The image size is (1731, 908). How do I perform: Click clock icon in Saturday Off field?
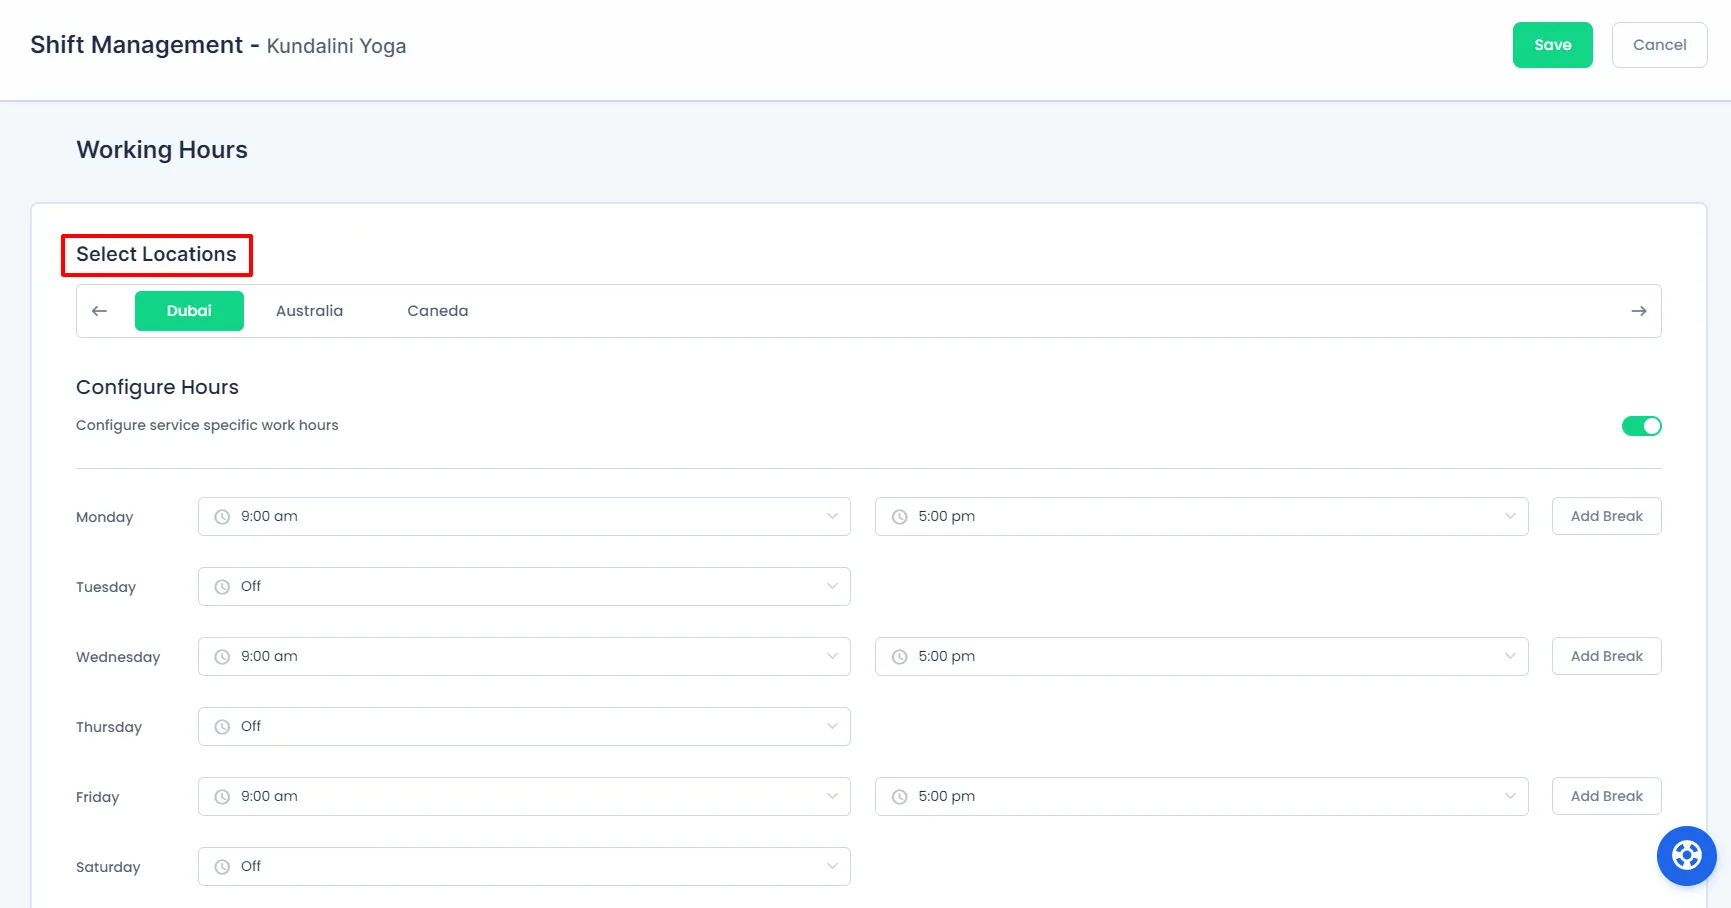point(222,867)
